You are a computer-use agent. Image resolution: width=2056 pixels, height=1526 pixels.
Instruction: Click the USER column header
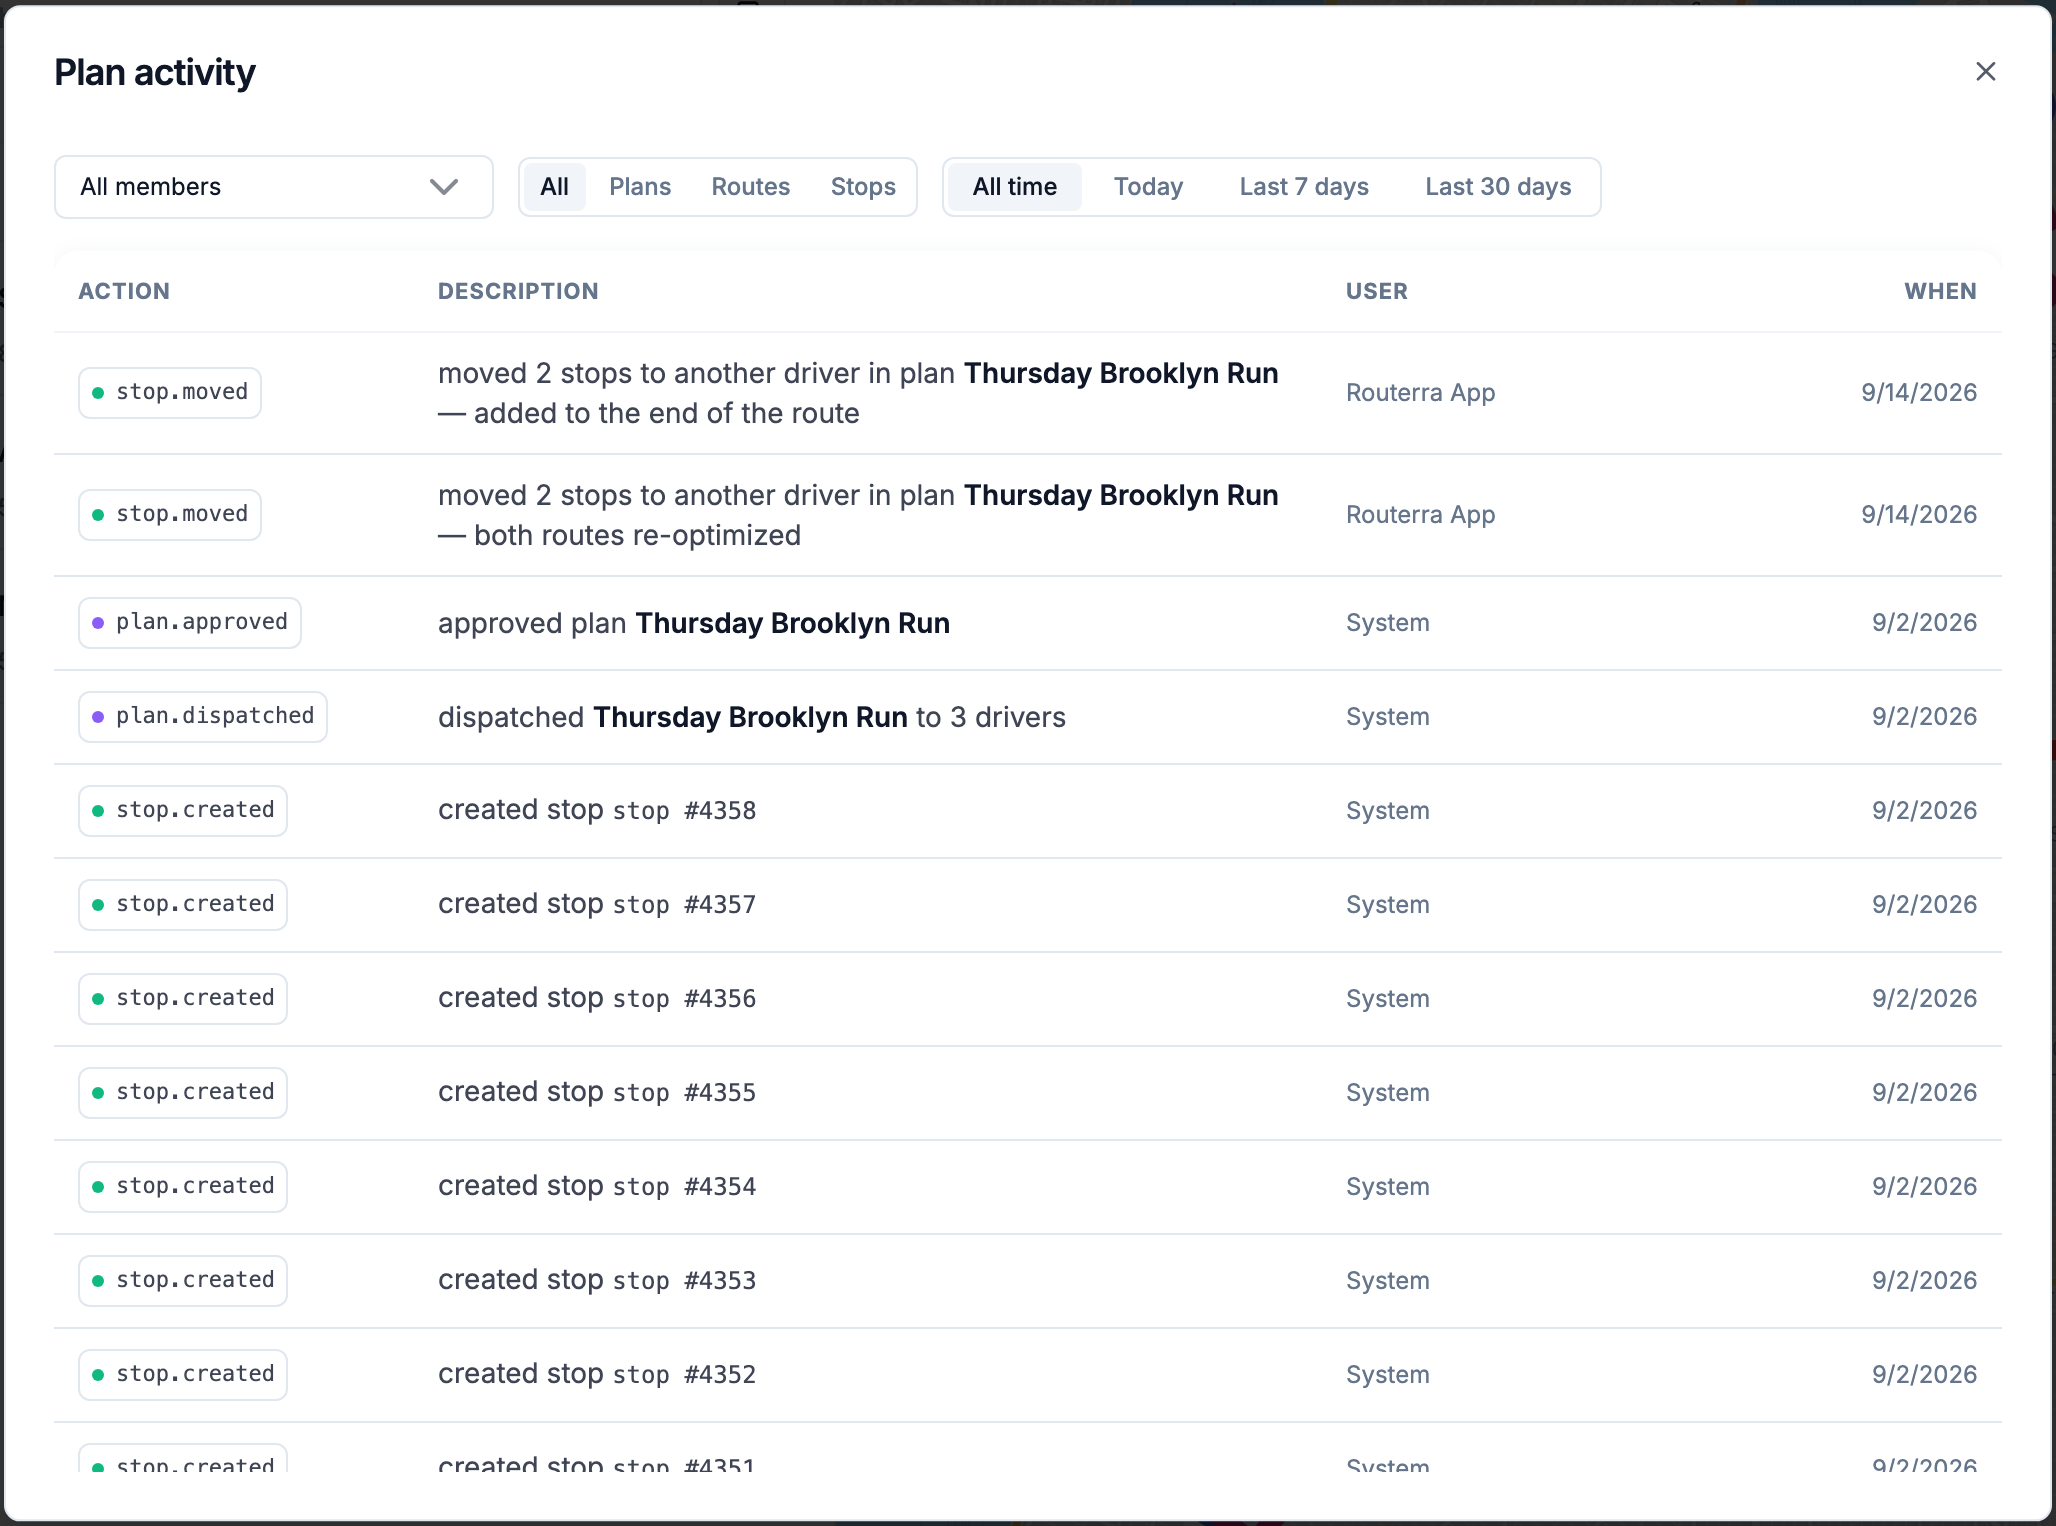(x=1376, y=291)
